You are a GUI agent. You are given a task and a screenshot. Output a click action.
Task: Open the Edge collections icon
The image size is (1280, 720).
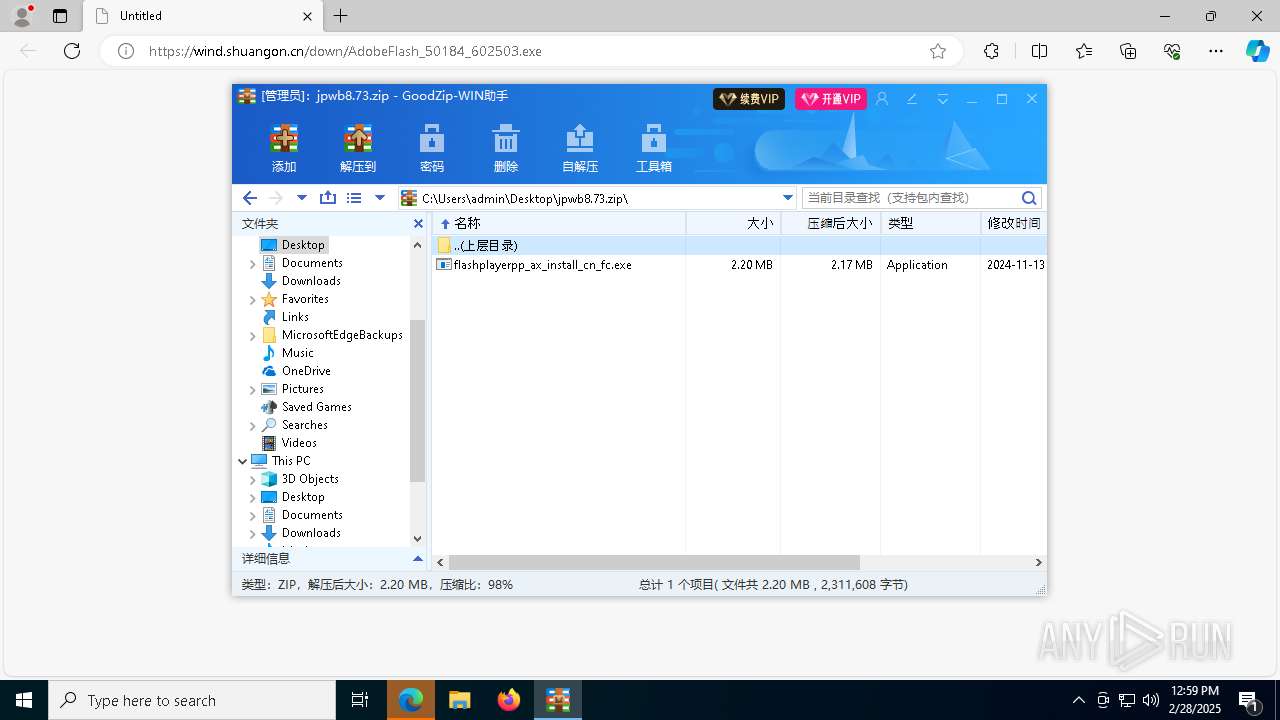1128,51
